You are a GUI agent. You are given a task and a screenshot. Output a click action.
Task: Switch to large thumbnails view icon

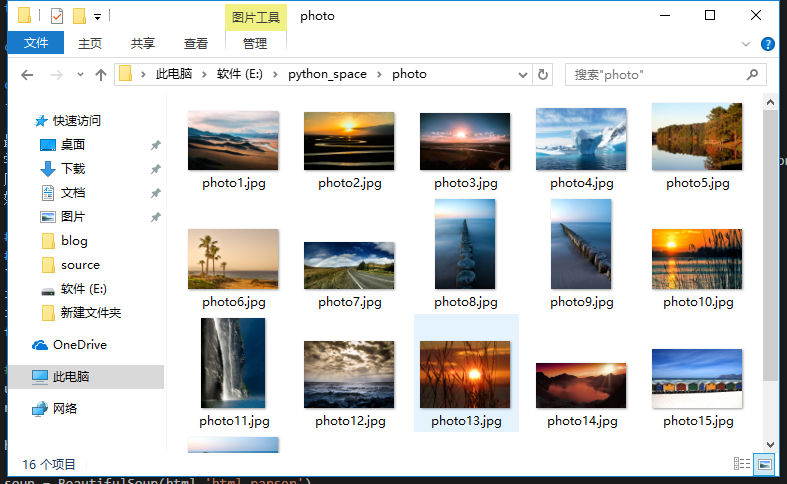pos(764,464)
